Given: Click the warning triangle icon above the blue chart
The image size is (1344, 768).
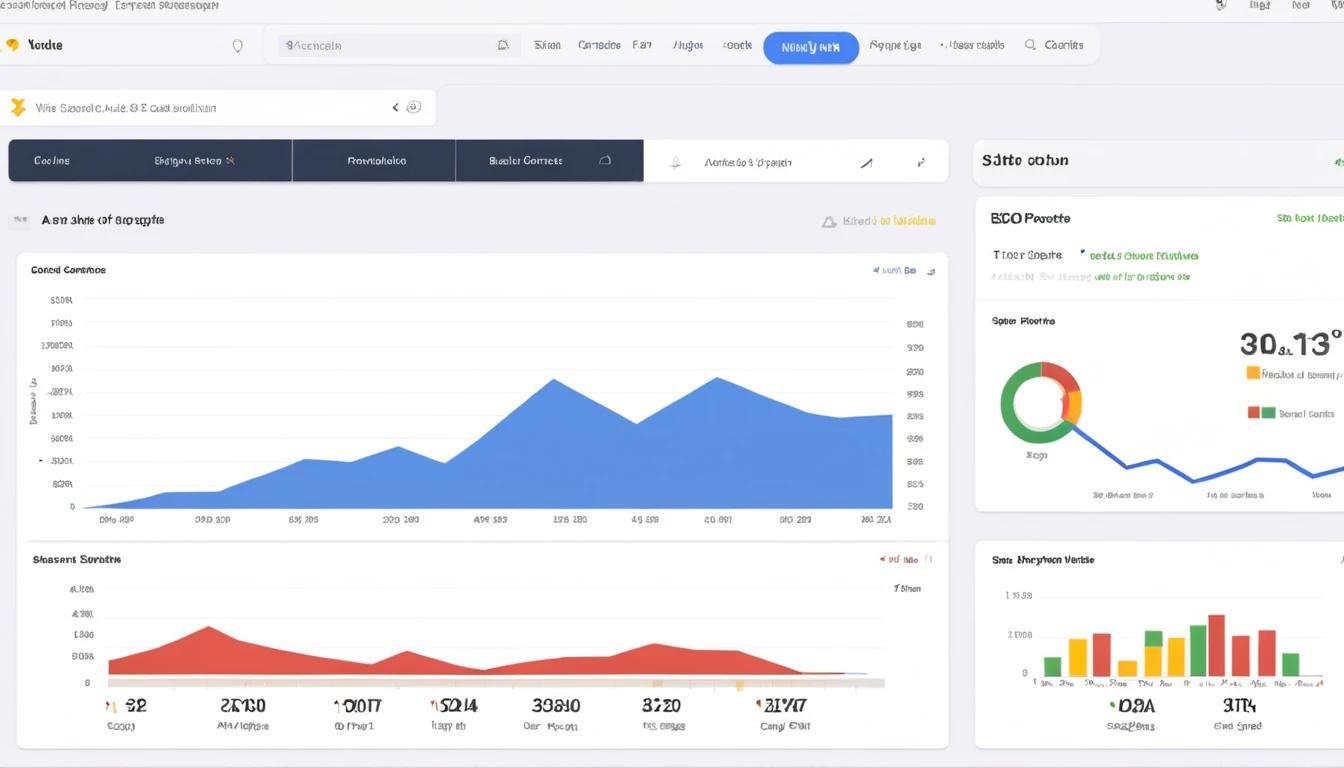Looking at the screenshot, I should click(828, 222).
